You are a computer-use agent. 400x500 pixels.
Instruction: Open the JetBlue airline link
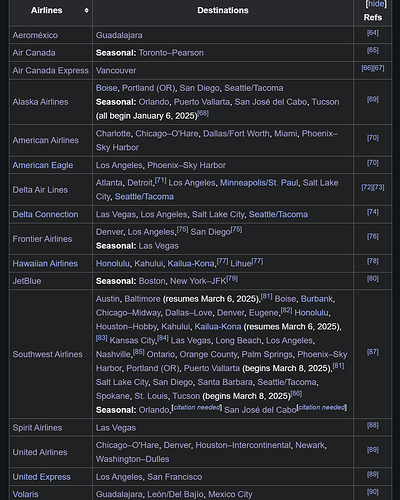click(27, 281)
